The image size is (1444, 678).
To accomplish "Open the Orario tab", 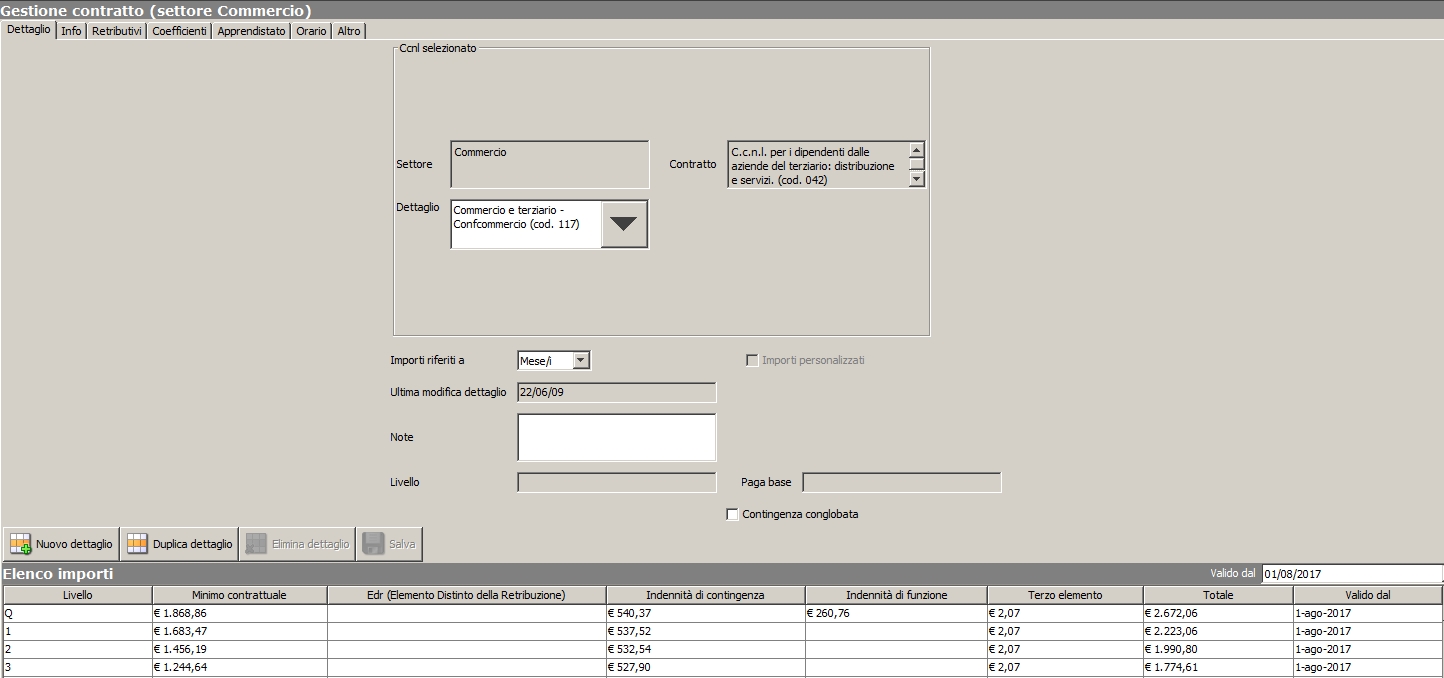I will [x=311, y=31].
